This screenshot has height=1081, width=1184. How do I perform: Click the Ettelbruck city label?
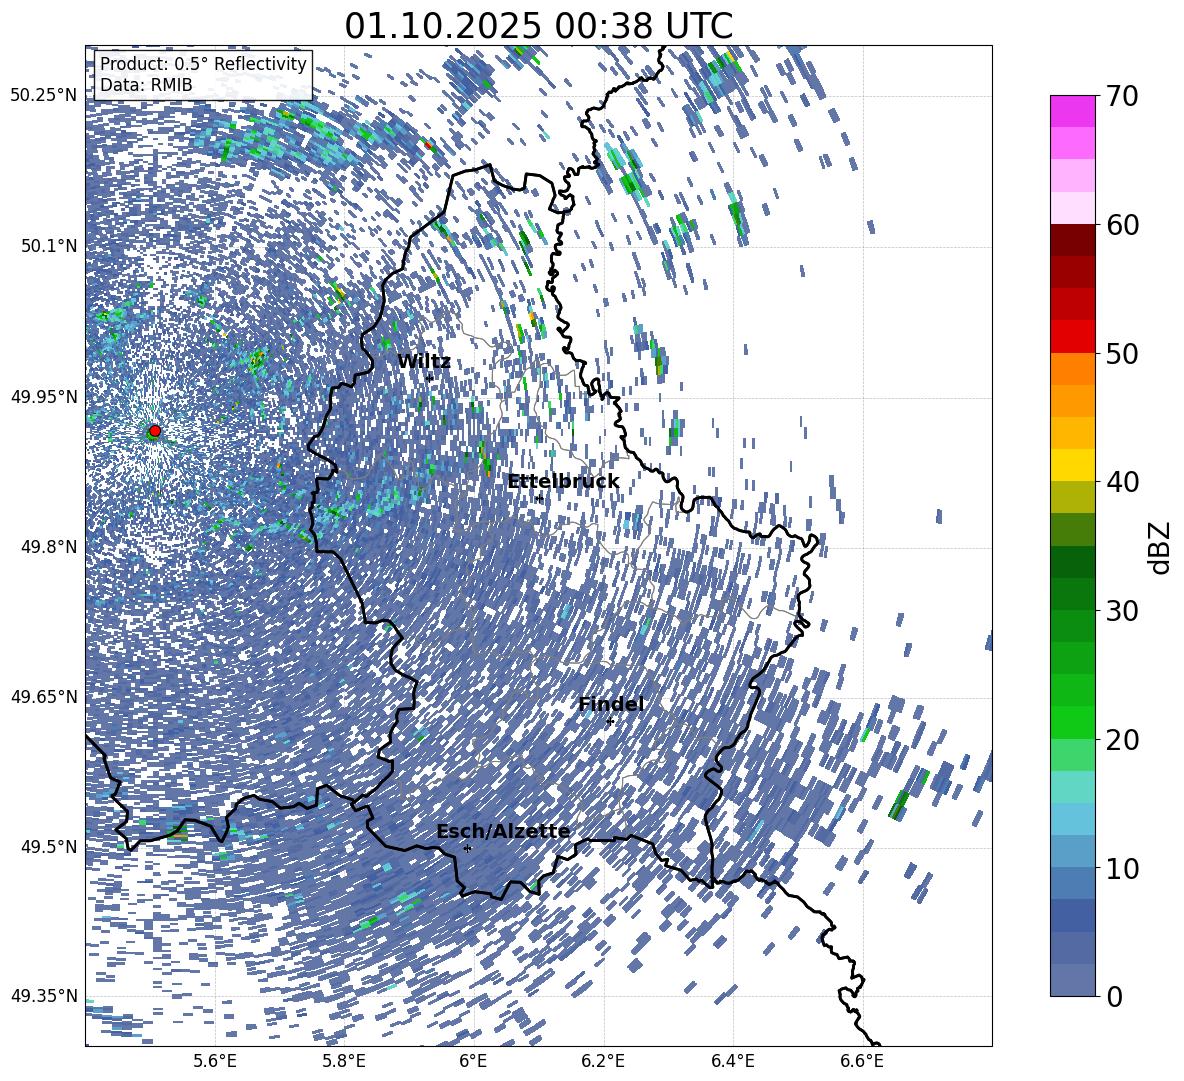(x=563, y=482)
